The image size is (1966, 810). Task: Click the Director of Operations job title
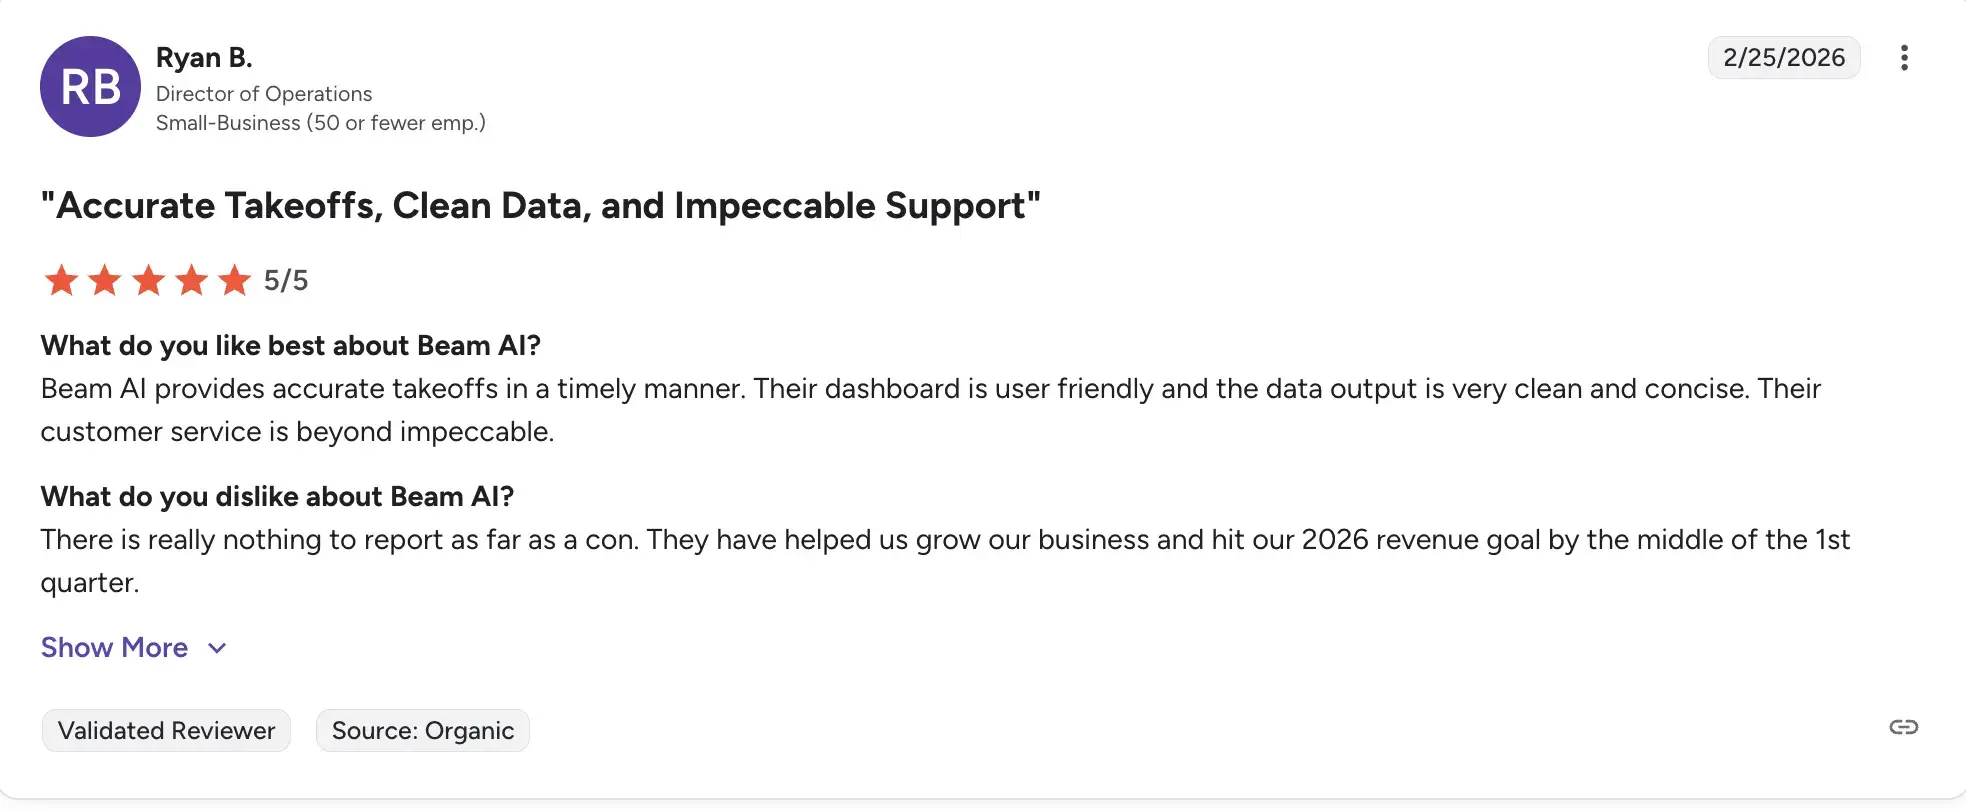click(264, 94)
